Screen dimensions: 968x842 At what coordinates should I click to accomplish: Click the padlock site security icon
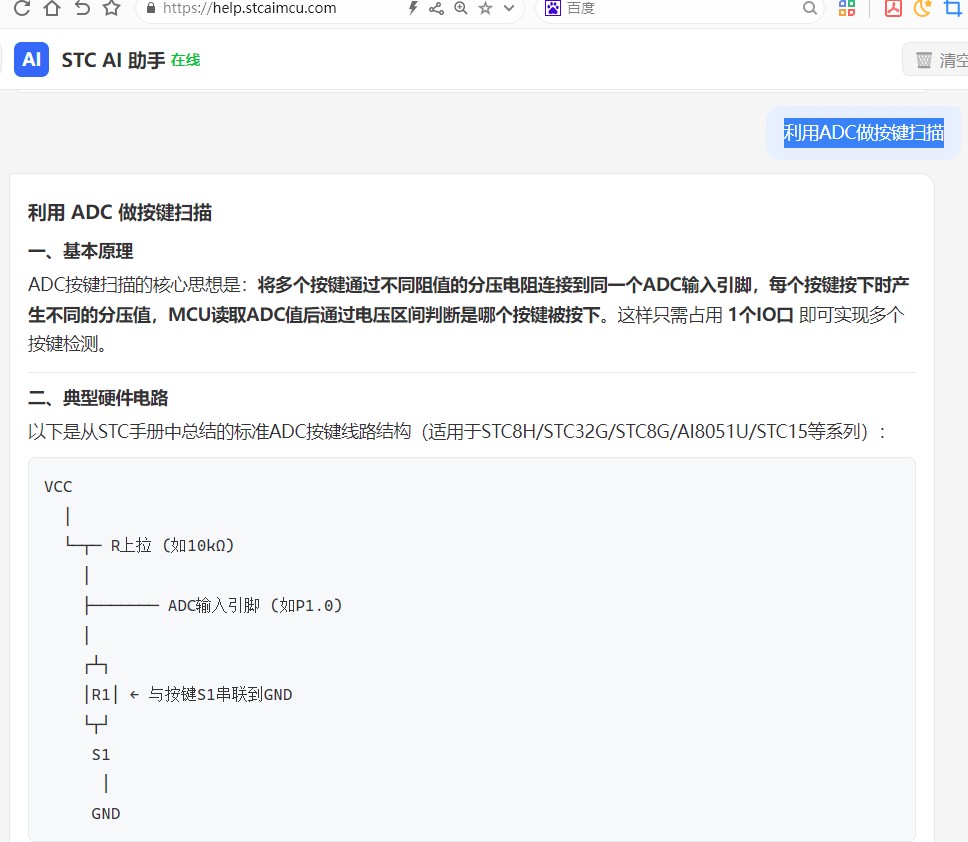coord(151,8)
